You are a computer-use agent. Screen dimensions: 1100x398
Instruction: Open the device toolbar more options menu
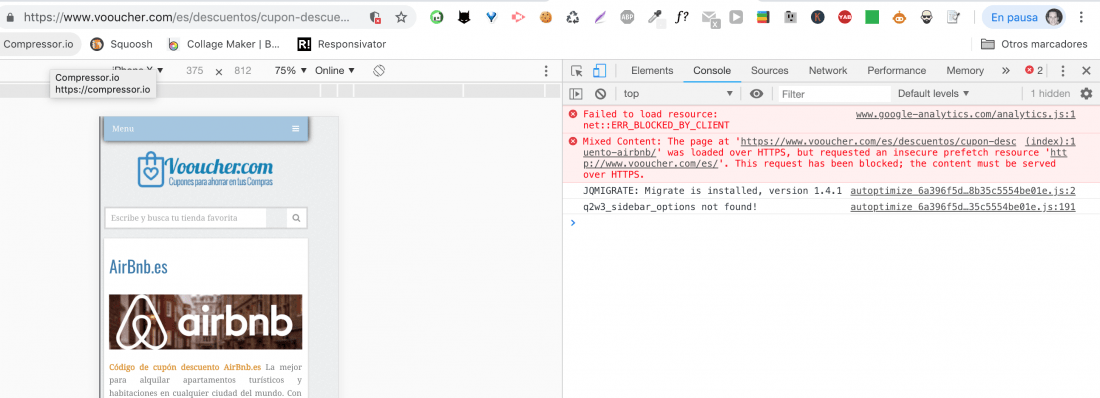(x=546, y=71)
